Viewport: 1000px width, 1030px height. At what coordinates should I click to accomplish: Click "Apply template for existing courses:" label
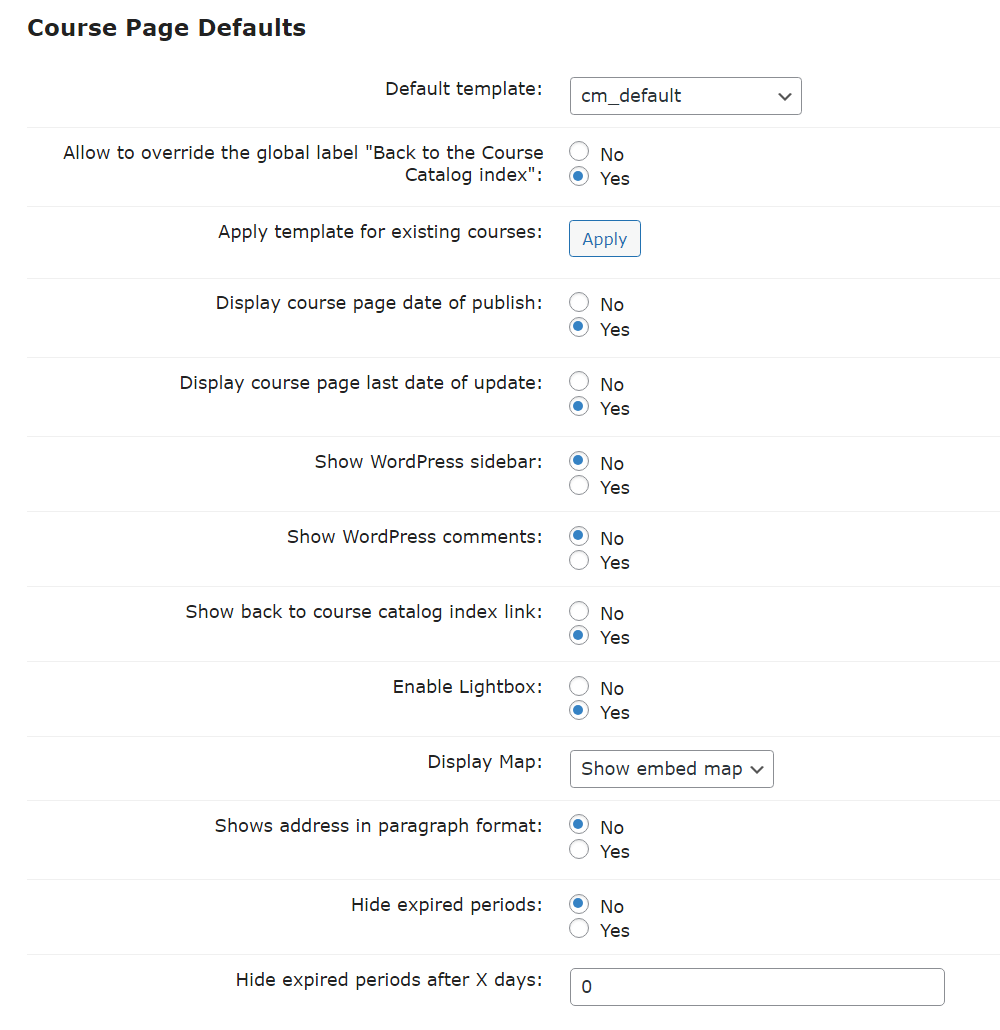380,232
